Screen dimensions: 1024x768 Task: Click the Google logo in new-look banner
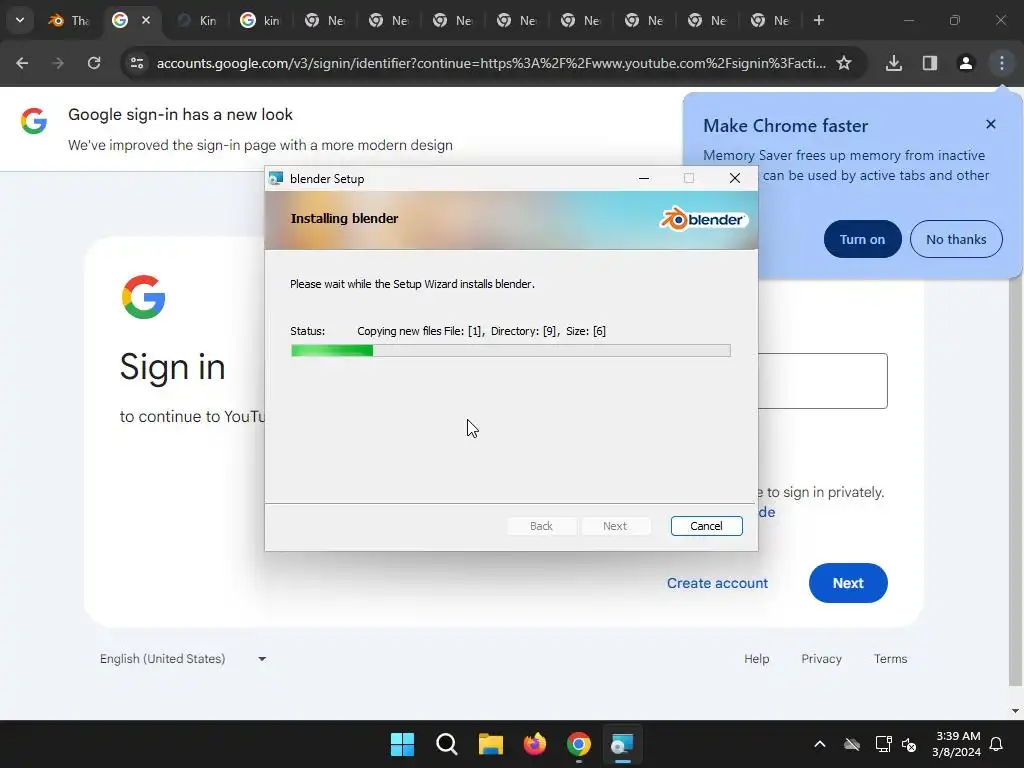click(x=34, y=121)
